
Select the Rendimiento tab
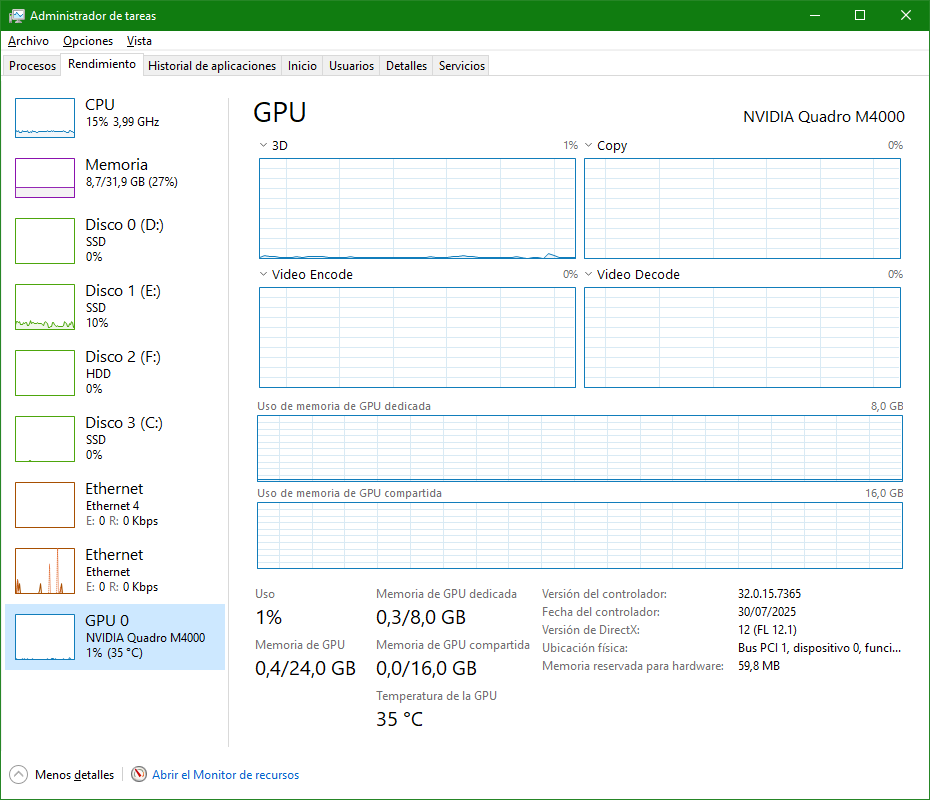point(102,64)
